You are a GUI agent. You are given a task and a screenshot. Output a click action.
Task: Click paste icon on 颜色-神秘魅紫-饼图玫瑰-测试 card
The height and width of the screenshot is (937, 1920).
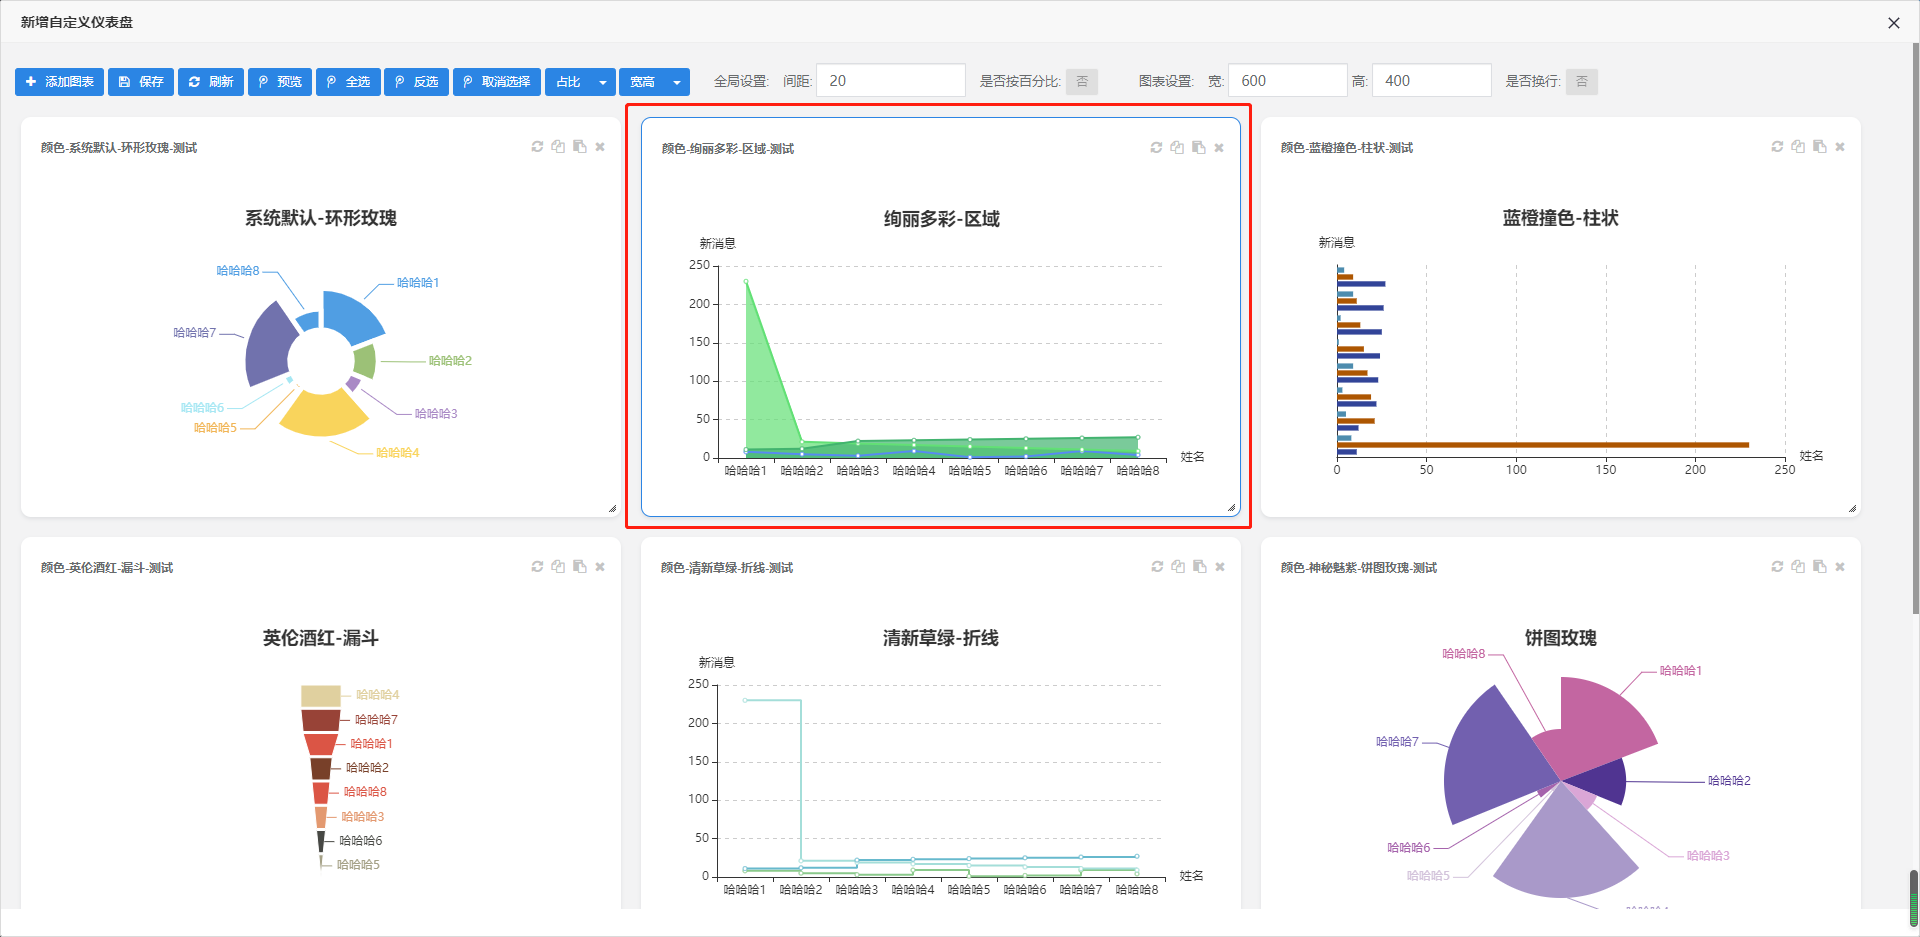[x=1819, y=567]
